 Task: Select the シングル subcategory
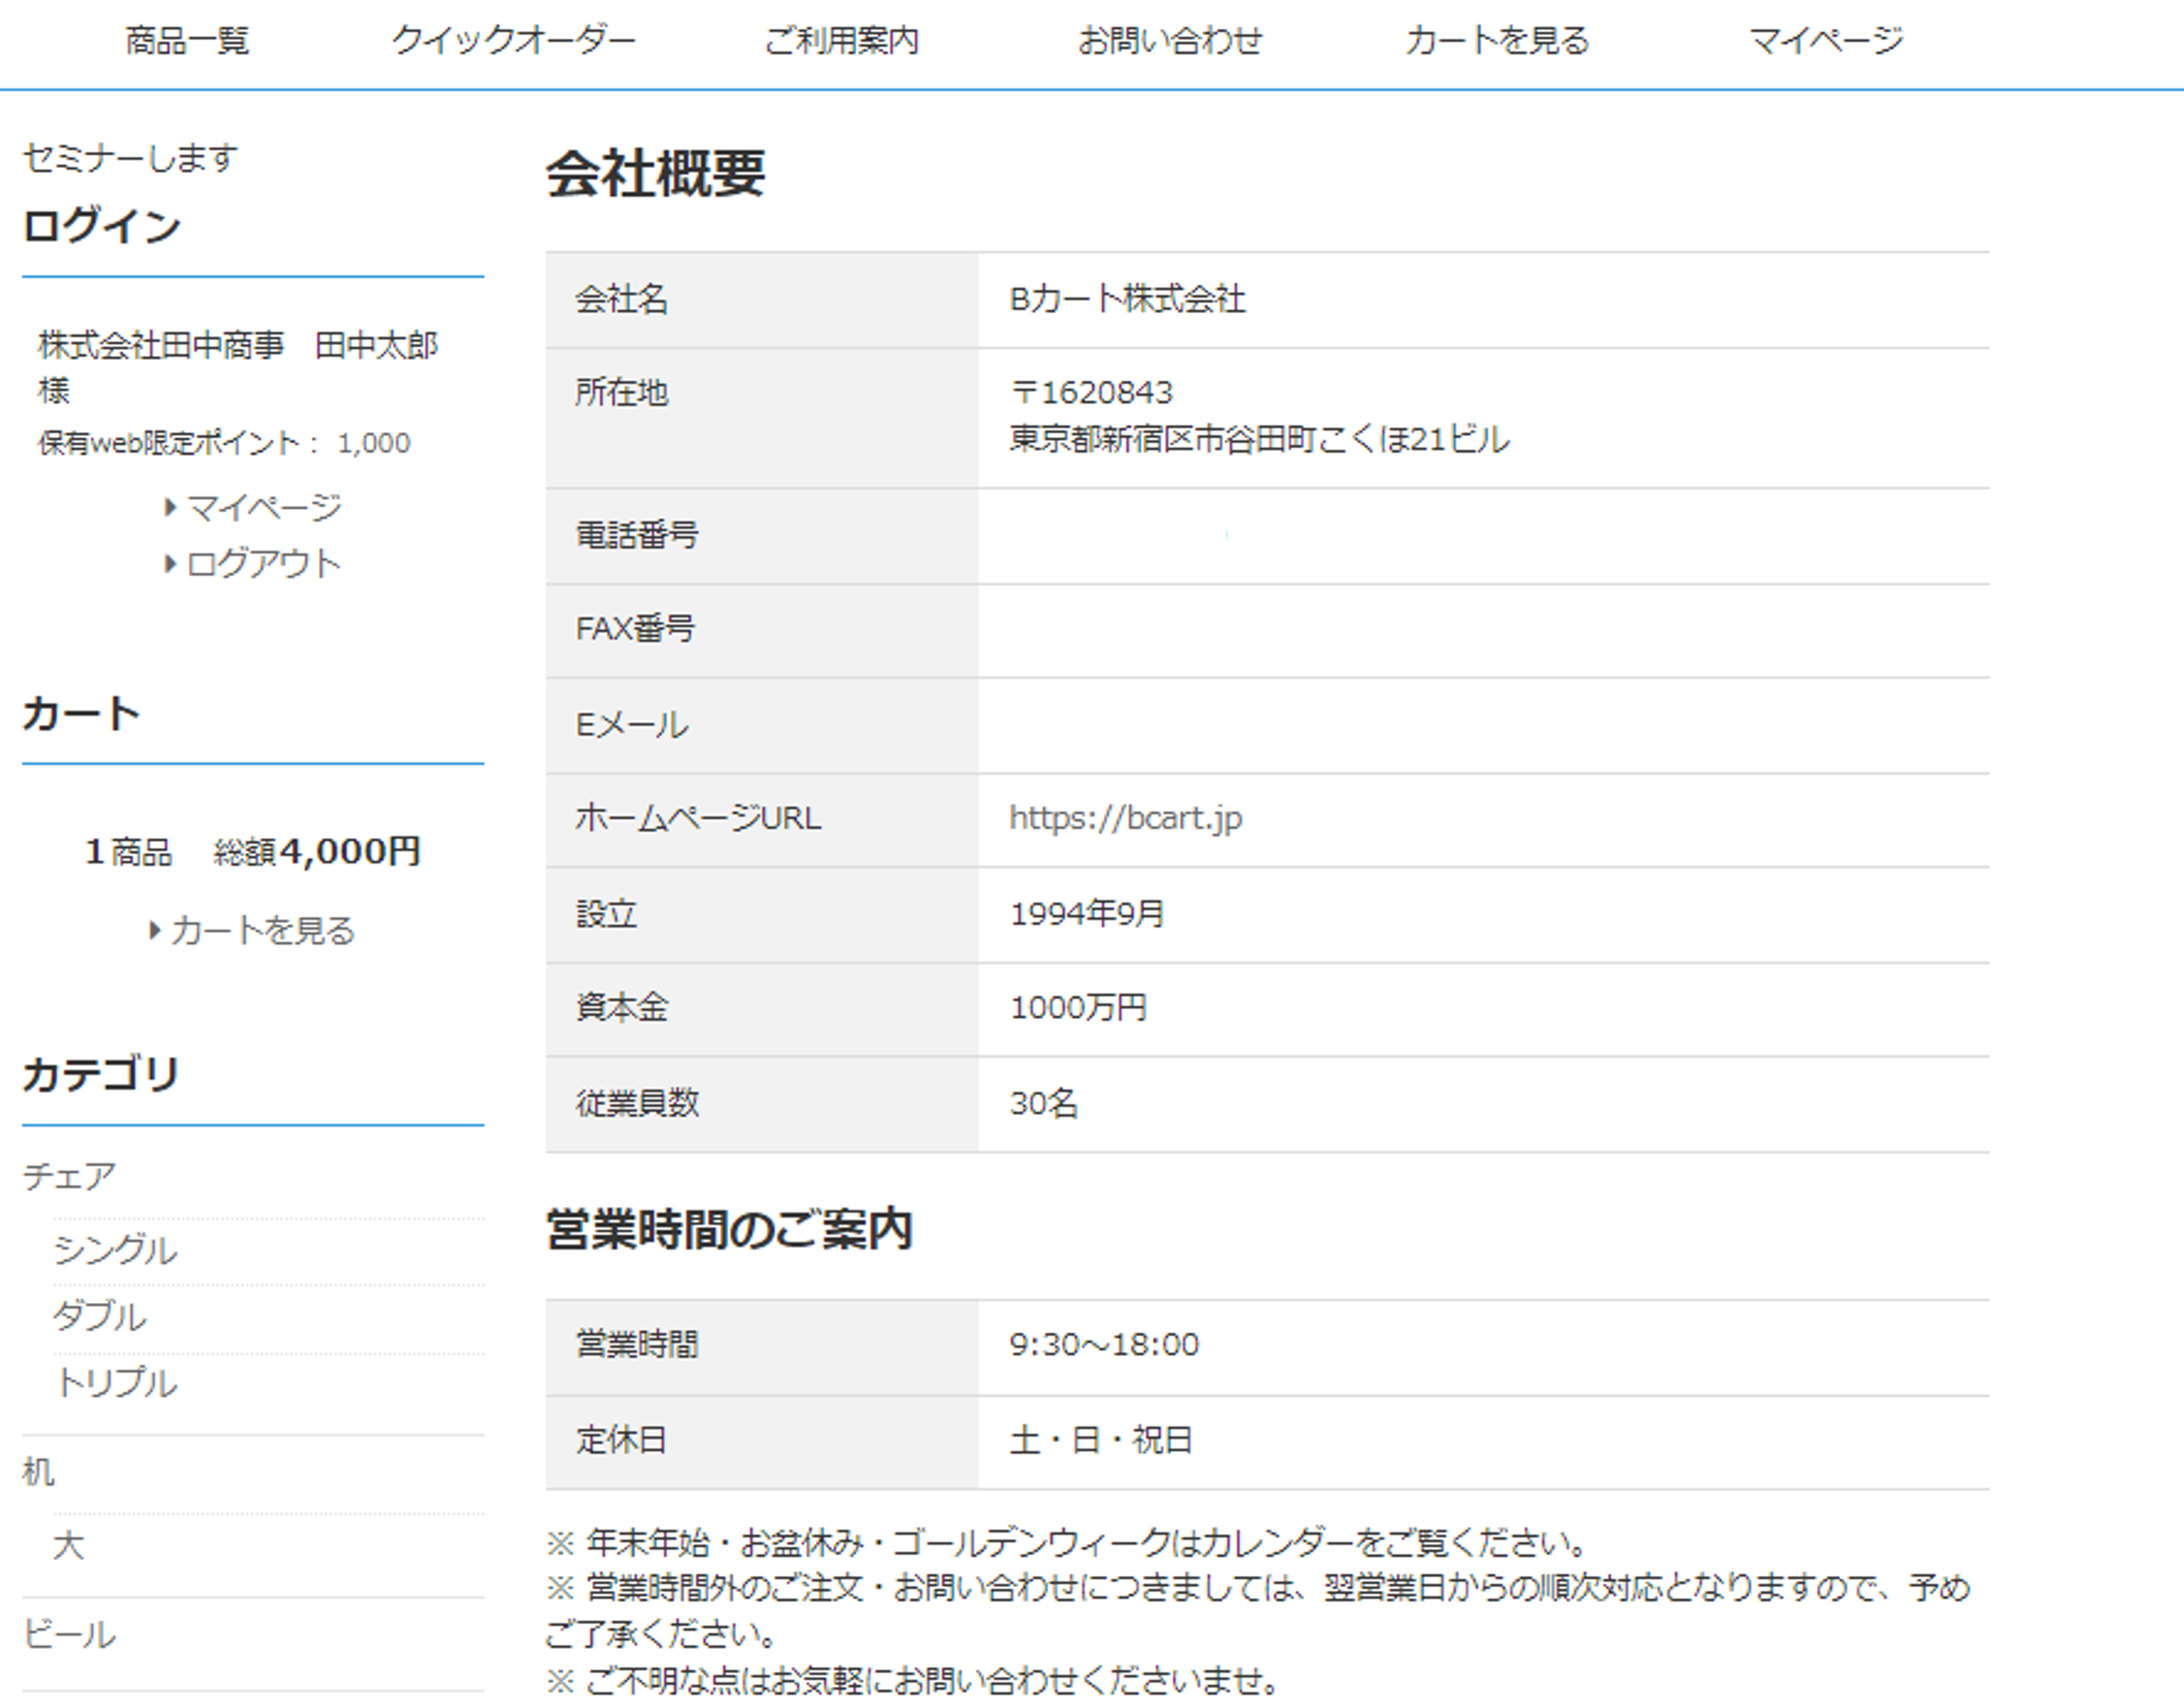click(x=115, y=1250)
